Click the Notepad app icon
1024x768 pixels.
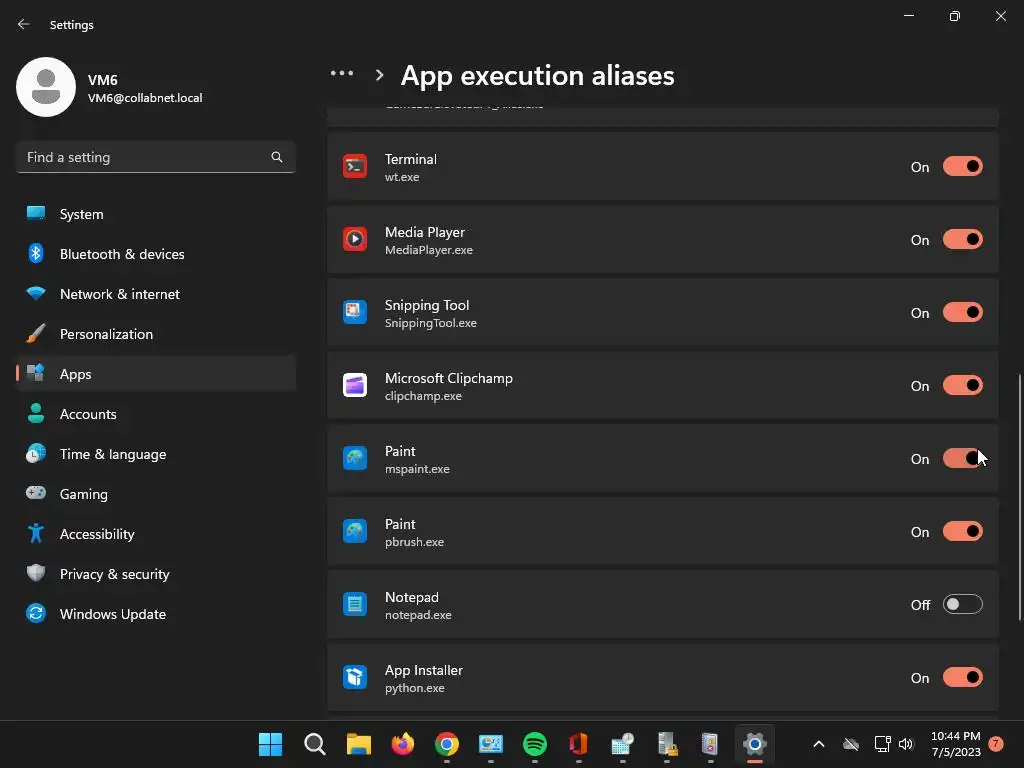(354, 605)
